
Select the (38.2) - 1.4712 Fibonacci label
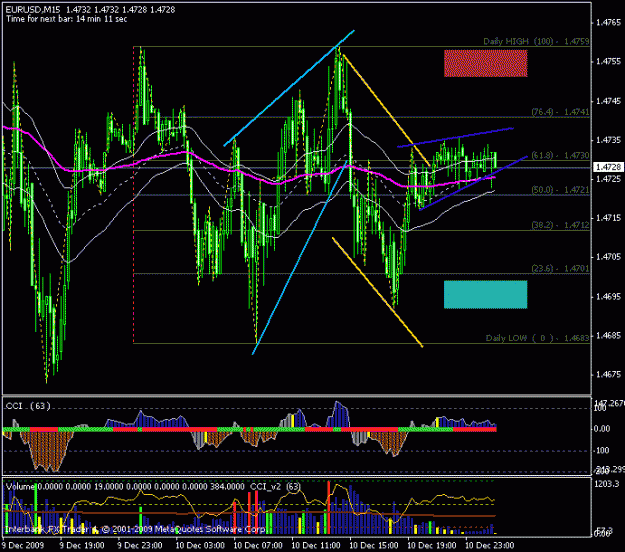point(560,225)
